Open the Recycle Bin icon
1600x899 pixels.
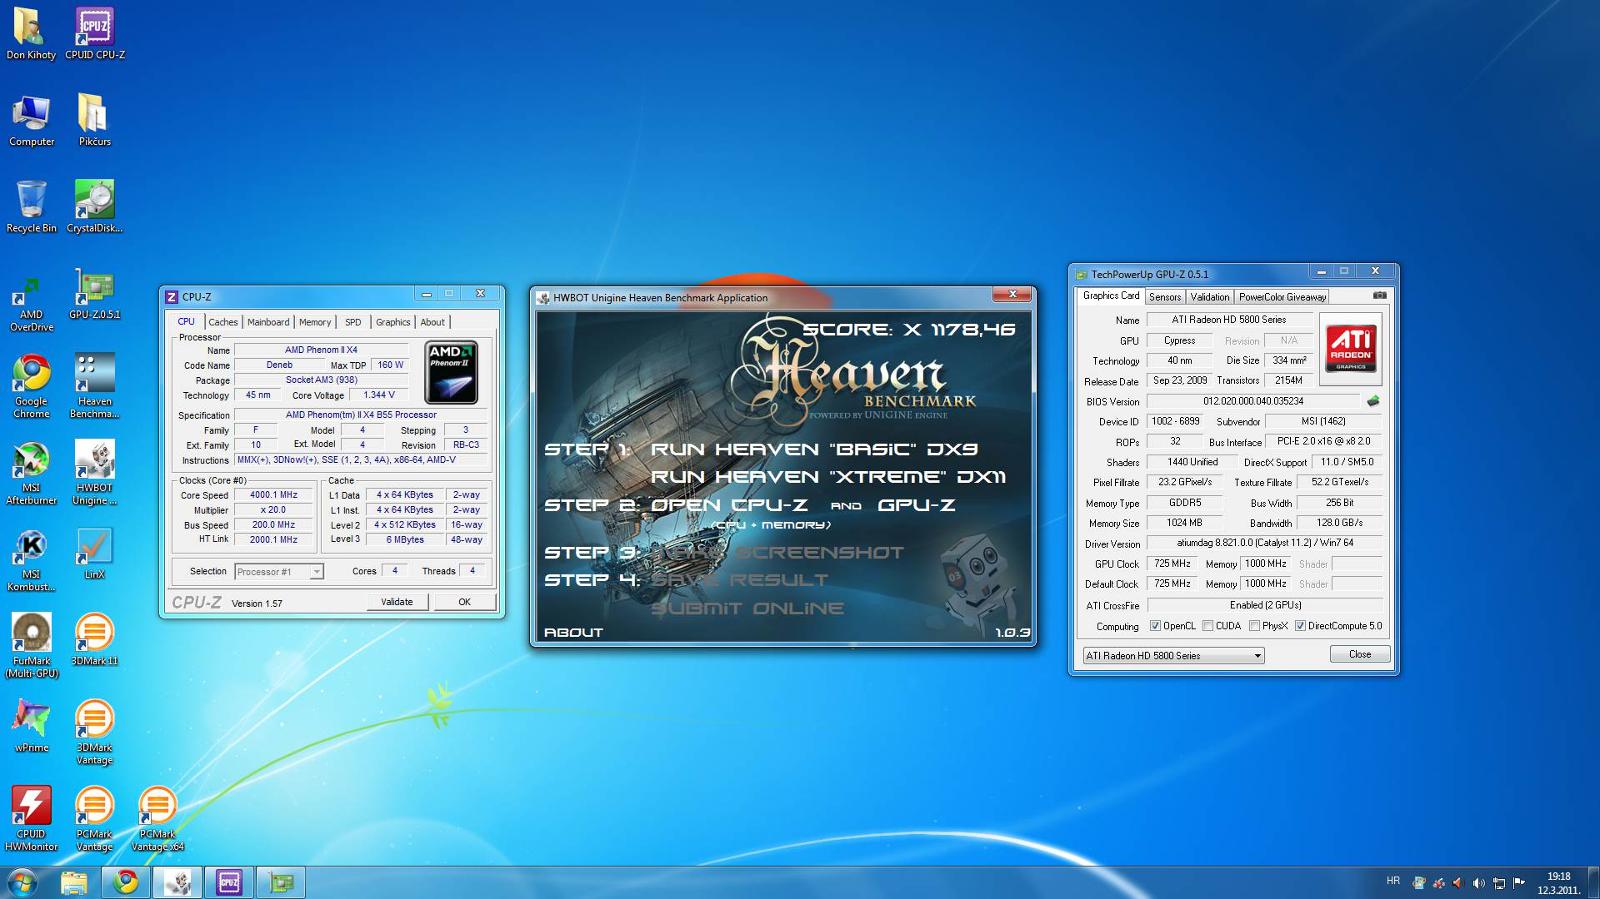31,206
